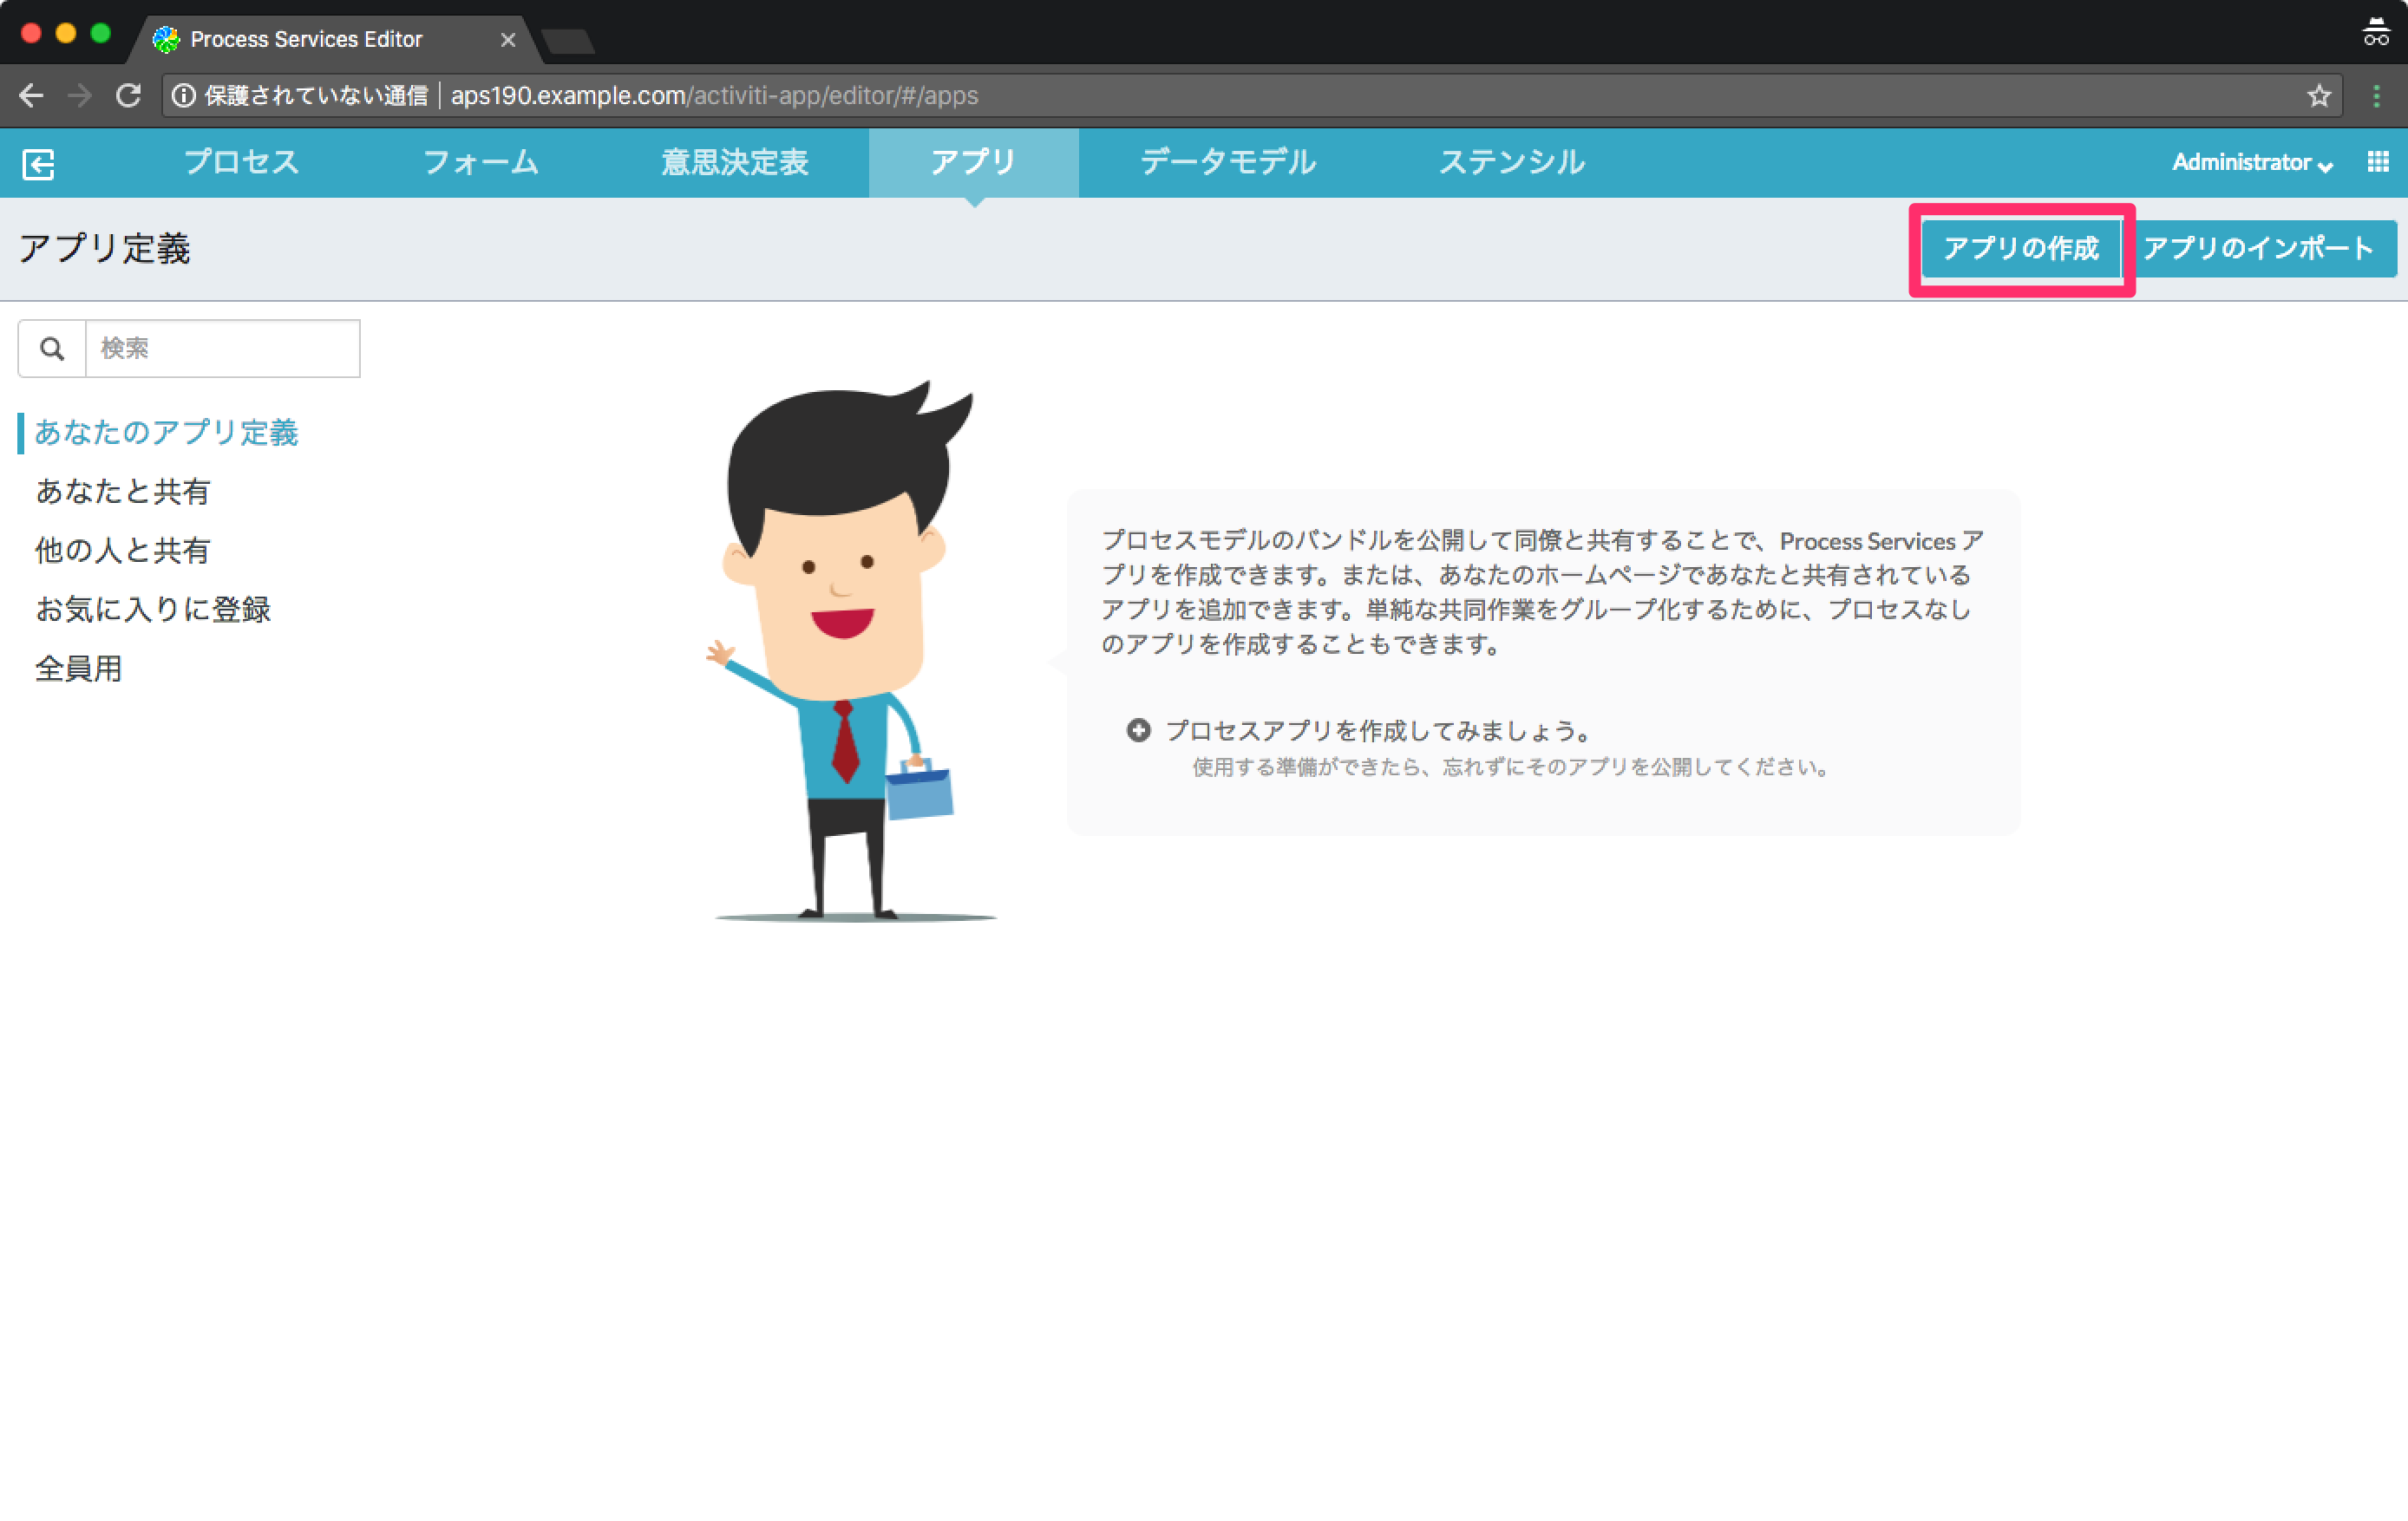Viewport: 2408px width, 1521px height.
Task: Click the search magnifier icon
Action: point(52,348)
